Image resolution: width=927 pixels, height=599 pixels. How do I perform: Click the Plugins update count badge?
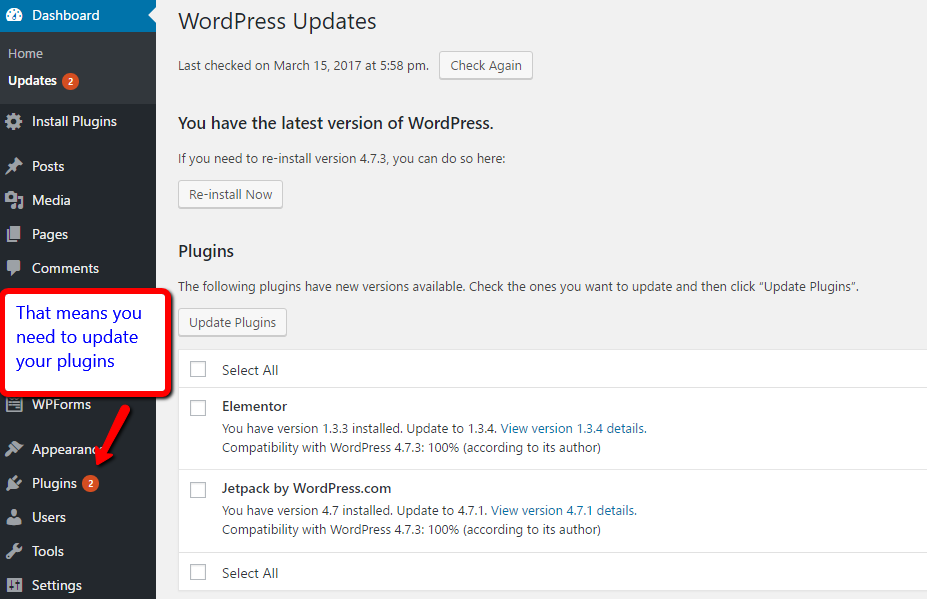90,484
